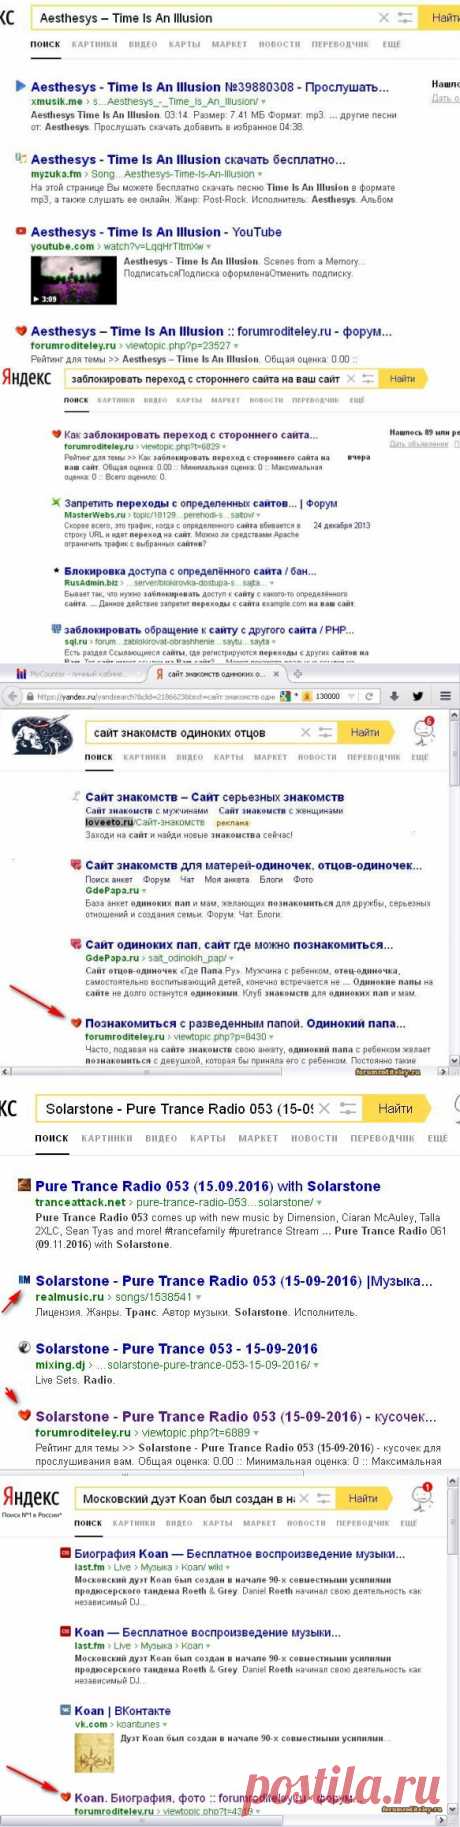Viewport: 460px width, 1827px height.
Task: Expand the arrow after the myzuka.fm URL
Action: [x=259, y=174]
